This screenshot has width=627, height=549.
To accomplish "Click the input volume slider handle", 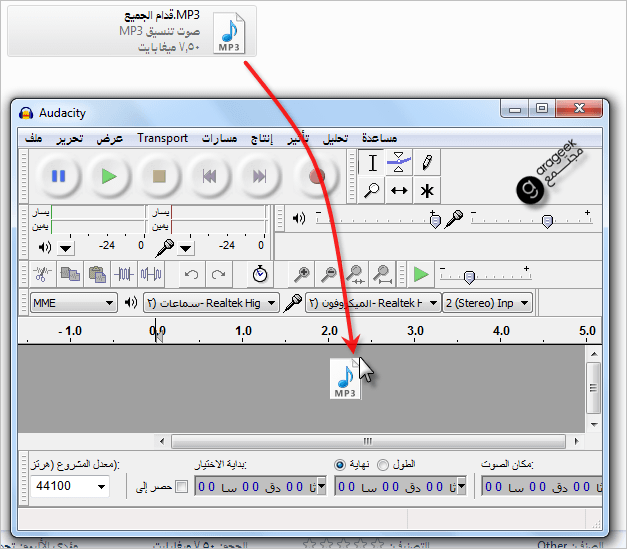I will [547, 221].
